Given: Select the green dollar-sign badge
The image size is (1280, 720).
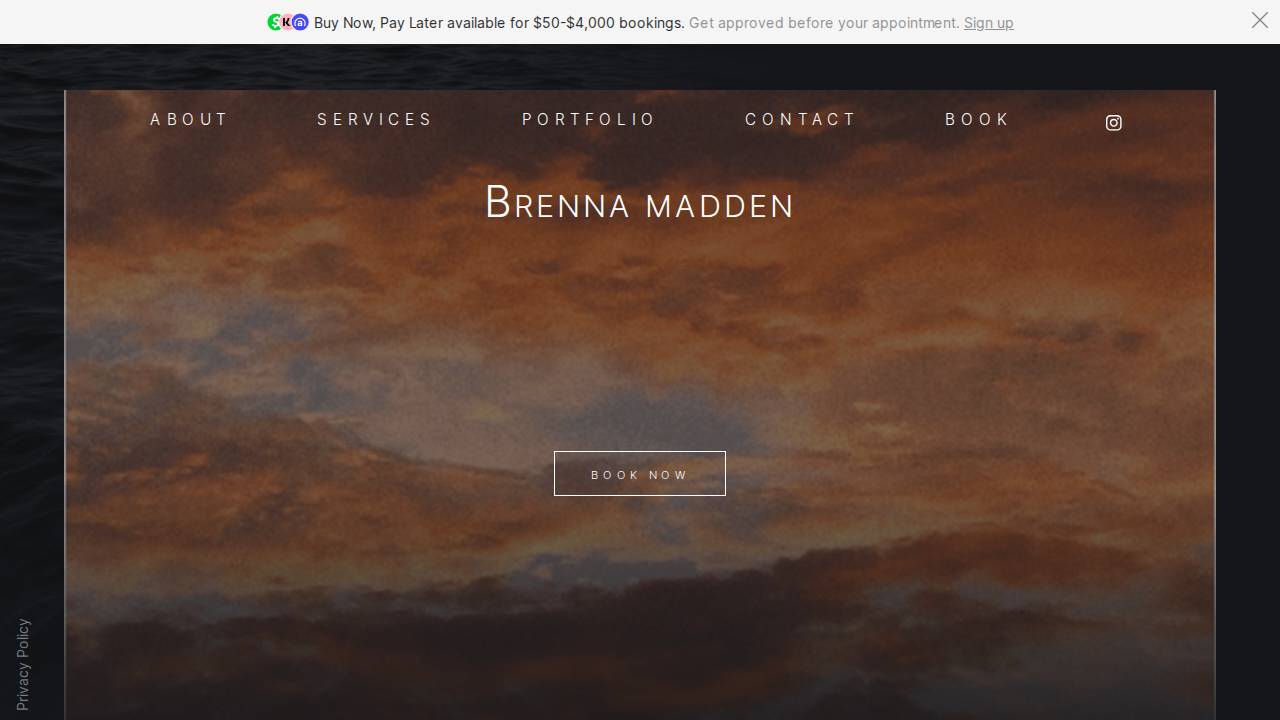Looking at the screenshot, I should 275,21.
